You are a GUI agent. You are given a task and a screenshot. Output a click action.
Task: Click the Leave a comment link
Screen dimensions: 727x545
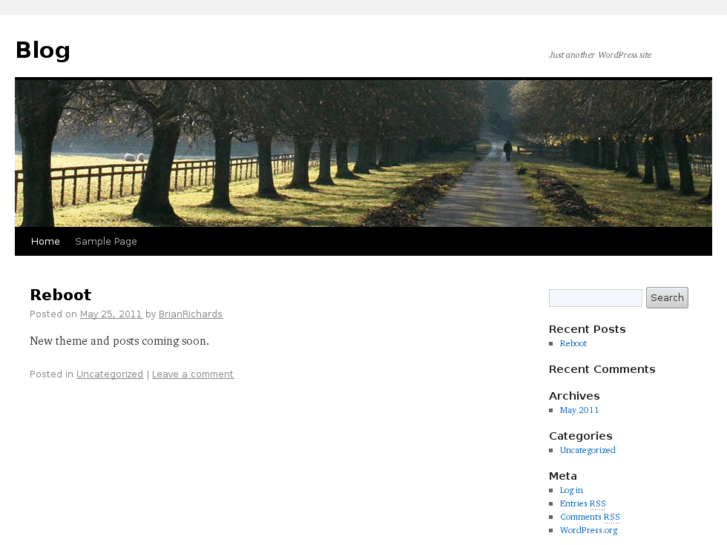point(193,374)
